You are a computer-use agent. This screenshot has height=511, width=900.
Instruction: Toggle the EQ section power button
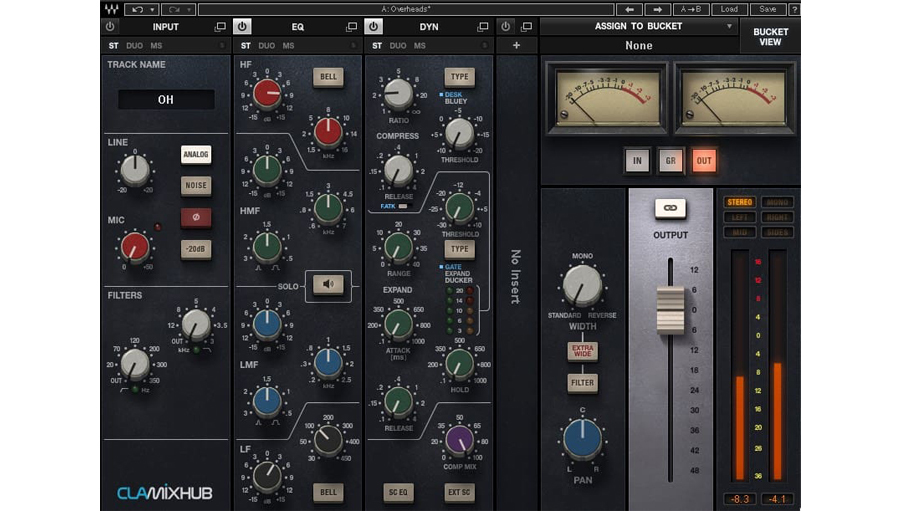click(x=242, y=26)
